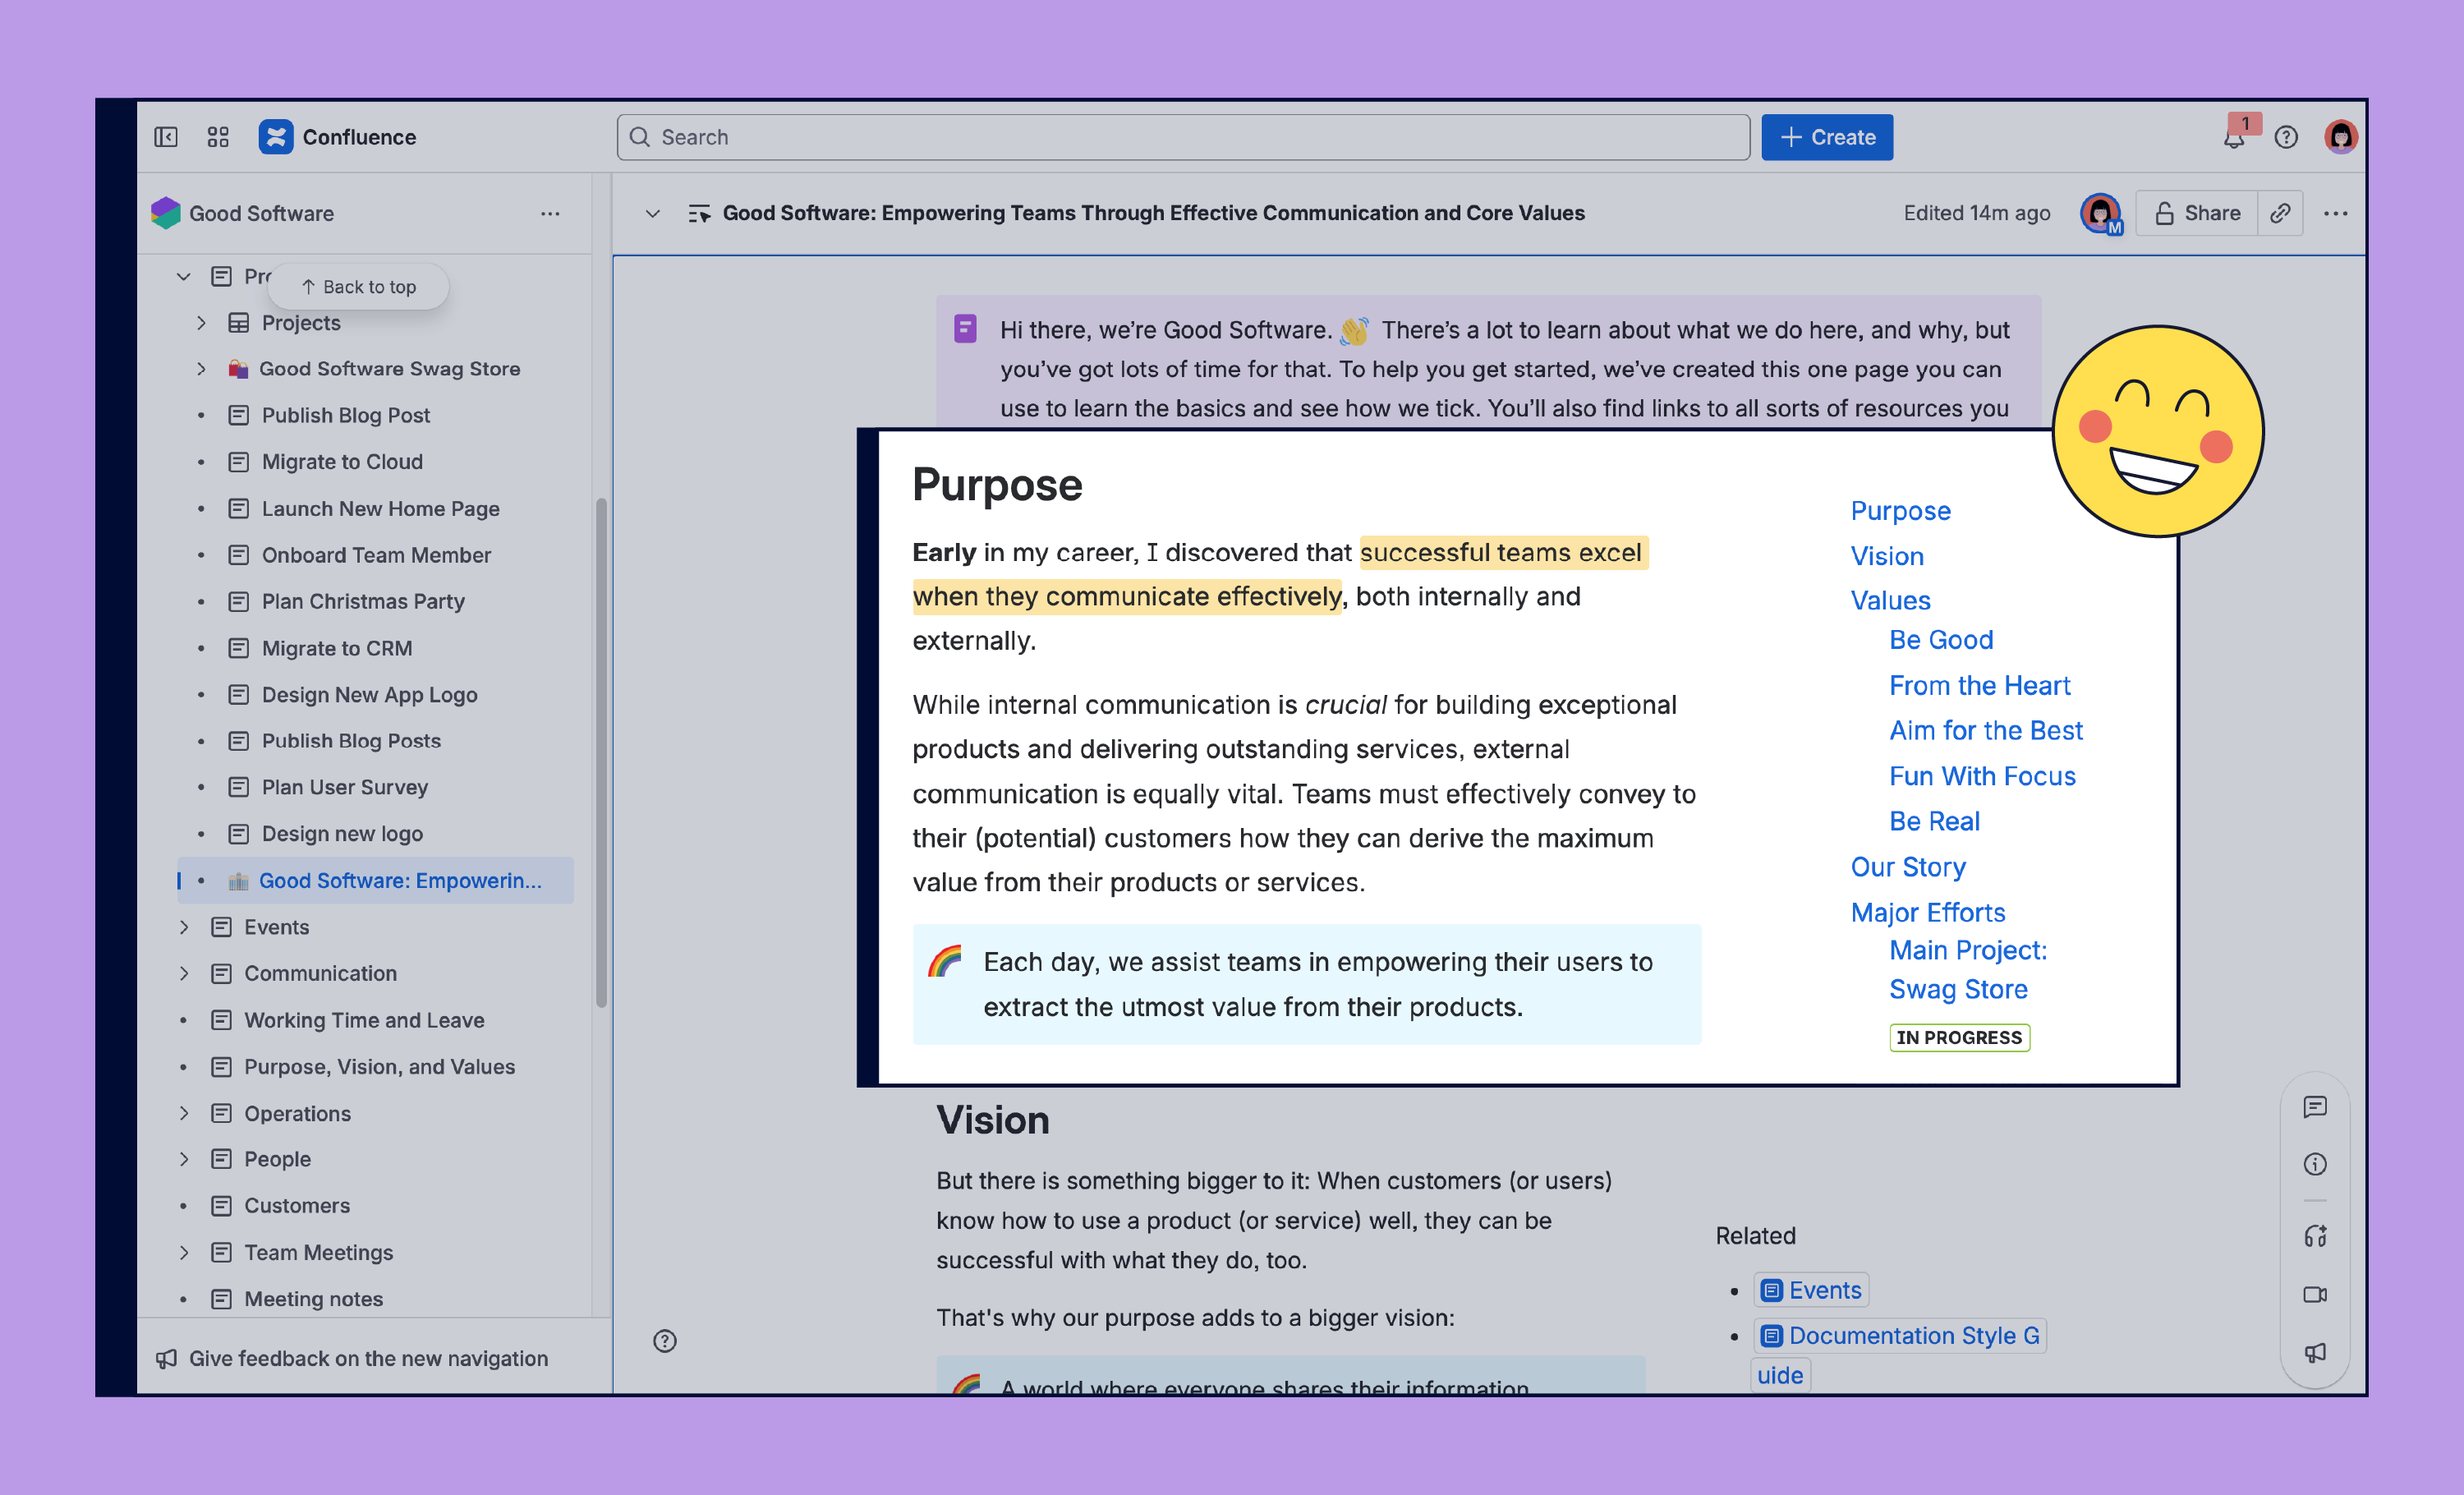This screenshot has height=1495, width=2464.
Task: Expand the Events tree item
Action: pos(184,927)
